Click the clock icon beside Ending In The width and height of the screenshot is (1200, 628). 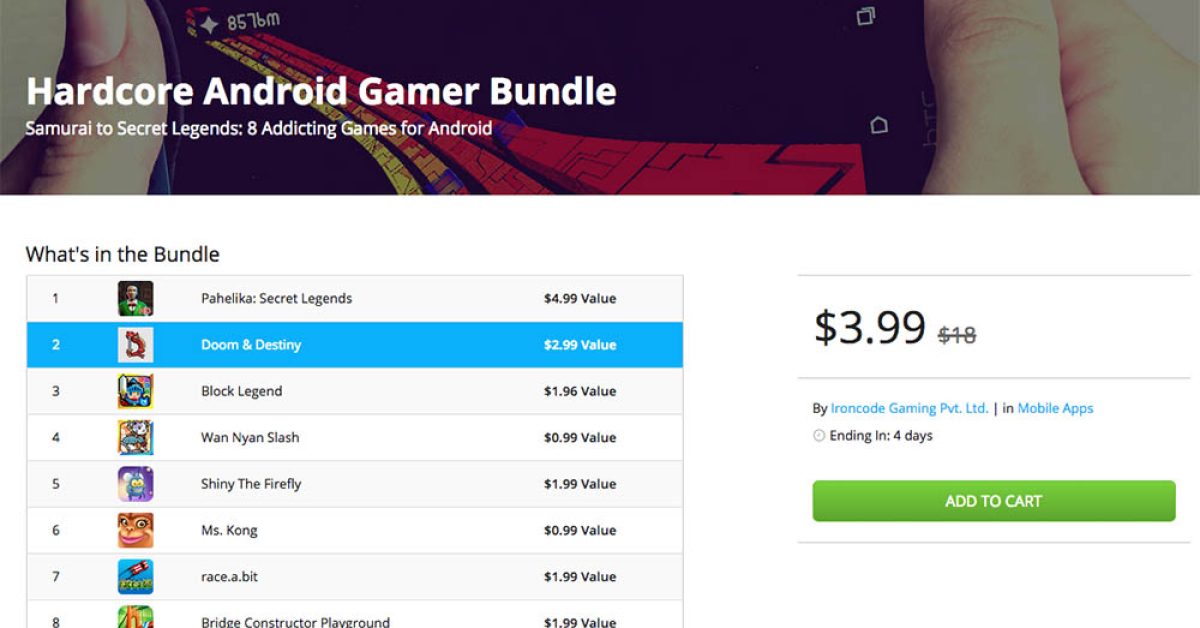click(x=819, y=436)
